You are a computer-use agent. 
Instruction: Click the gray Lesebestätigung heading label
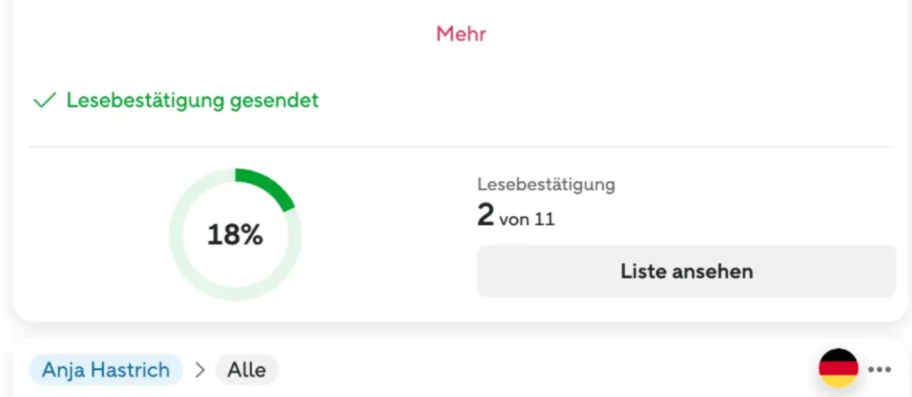point(546,185)
